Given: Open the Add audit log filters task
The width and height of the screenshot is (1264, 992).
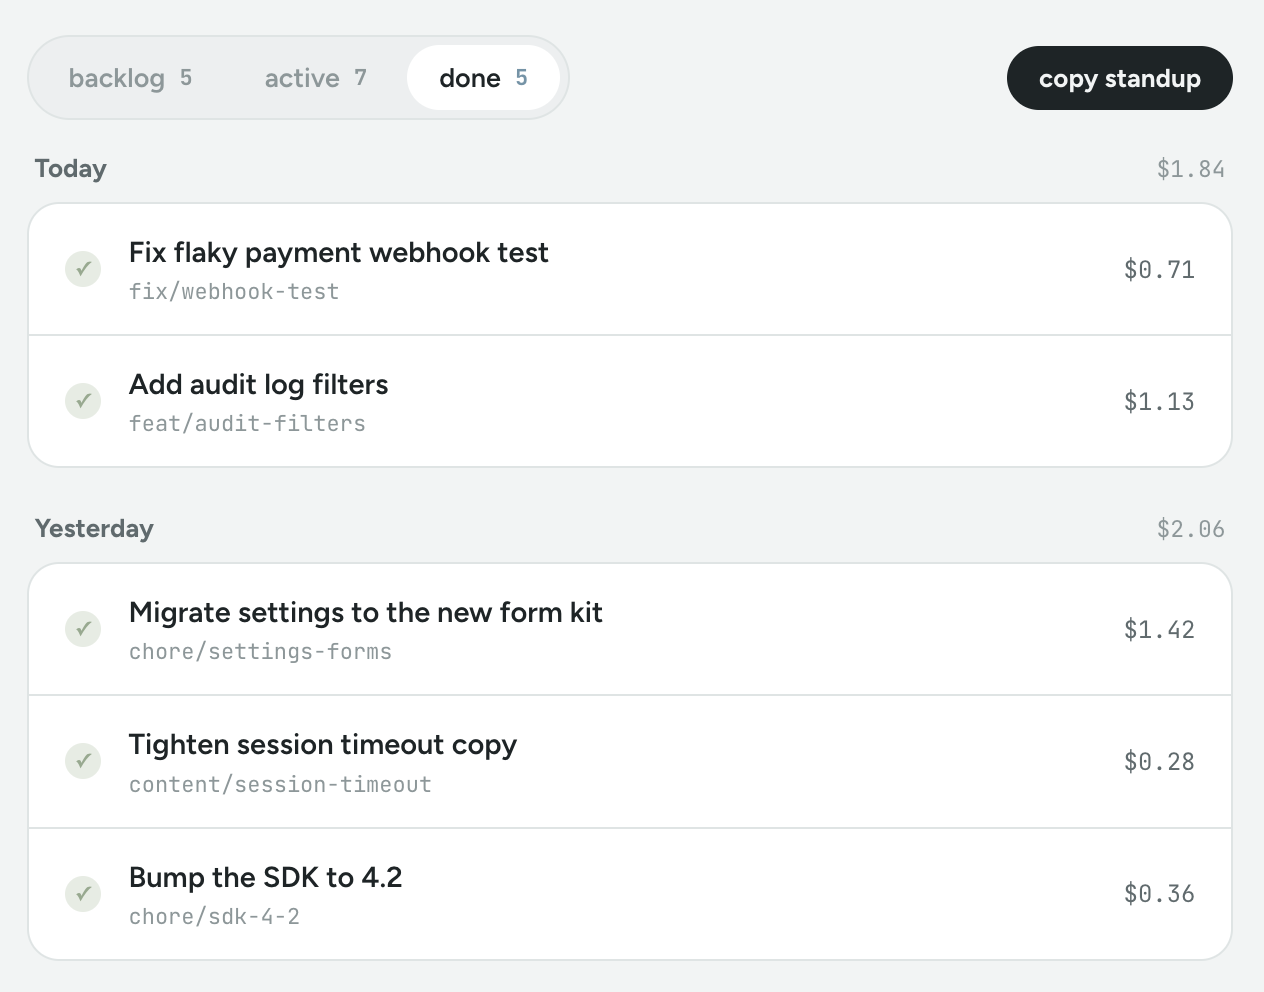Looking at the screenshot, I should click(630, 401).
